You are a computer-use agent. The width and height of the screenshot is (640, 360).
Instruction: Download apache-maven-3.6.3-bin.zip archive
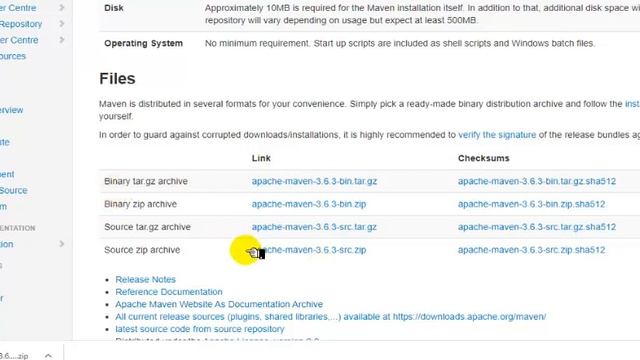coord(309,204)
